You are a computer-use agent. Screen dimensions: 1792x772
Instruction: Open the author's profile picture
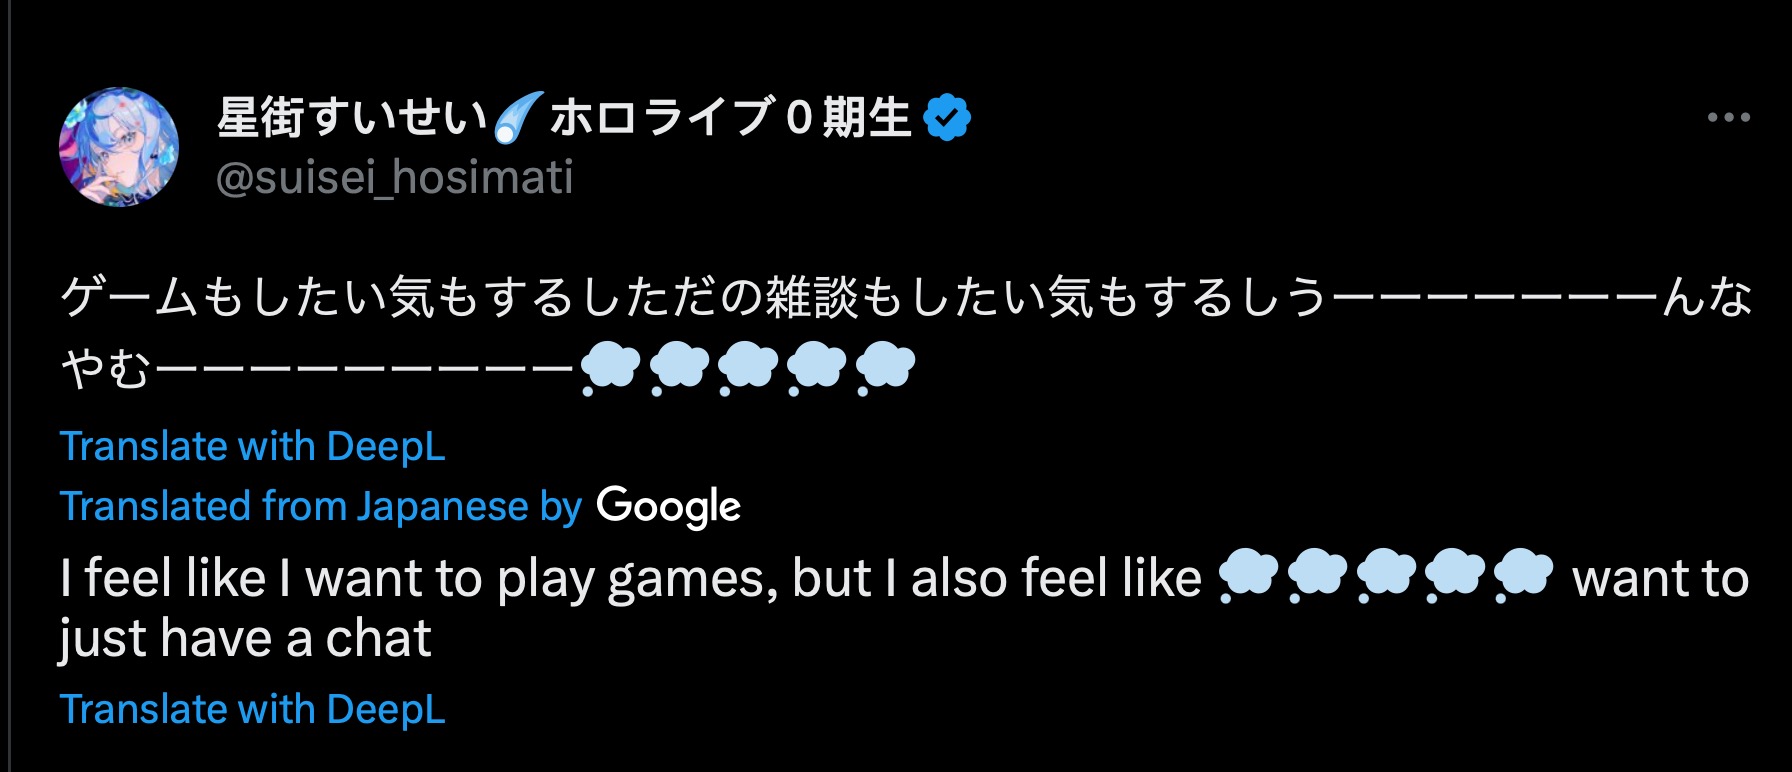click(x=119, y=147)
